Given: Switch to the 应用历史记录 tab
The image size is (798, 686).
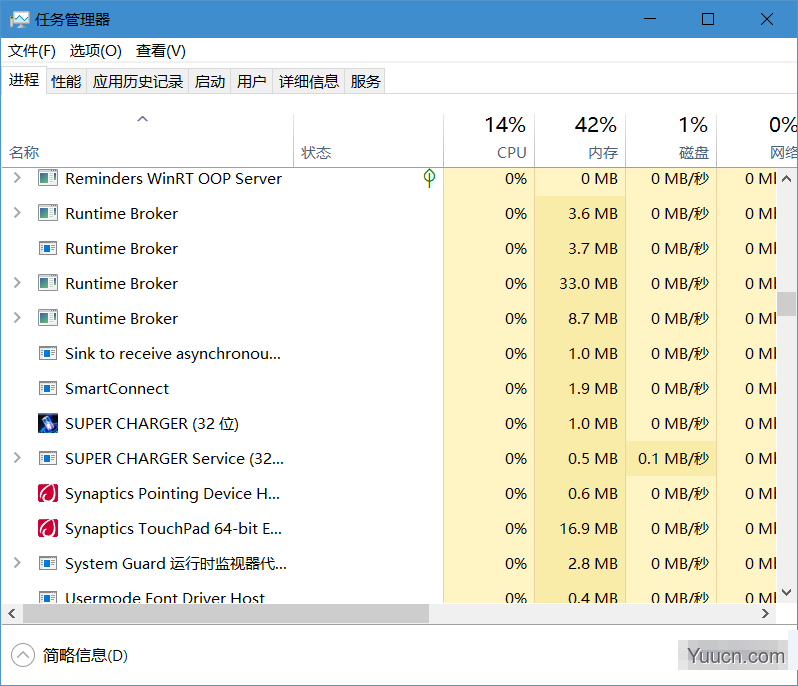Looking at the screenshot, I should point(137,81).
